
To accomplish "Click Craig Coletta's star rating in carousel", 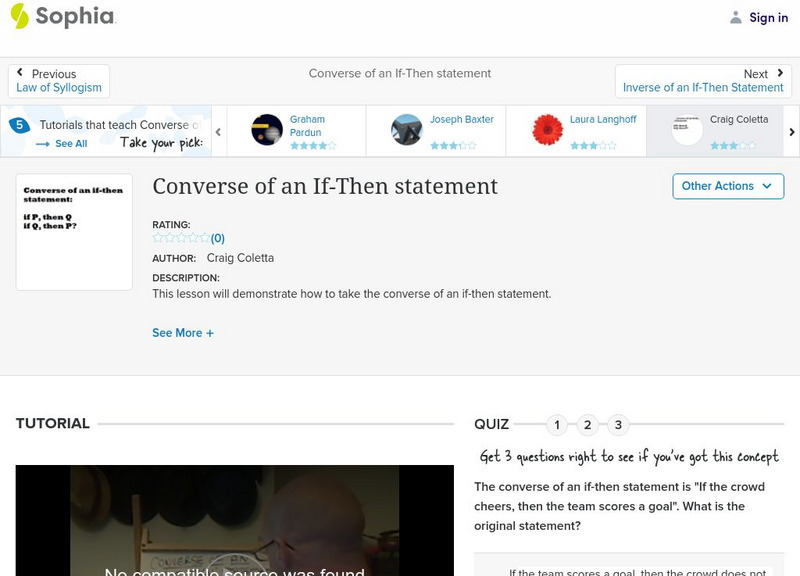I will tap(733, 146).
